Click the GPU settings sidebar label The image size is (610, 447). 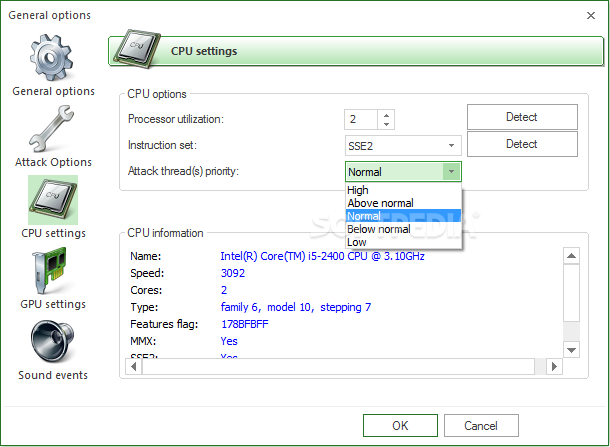[x=53, y=304]
